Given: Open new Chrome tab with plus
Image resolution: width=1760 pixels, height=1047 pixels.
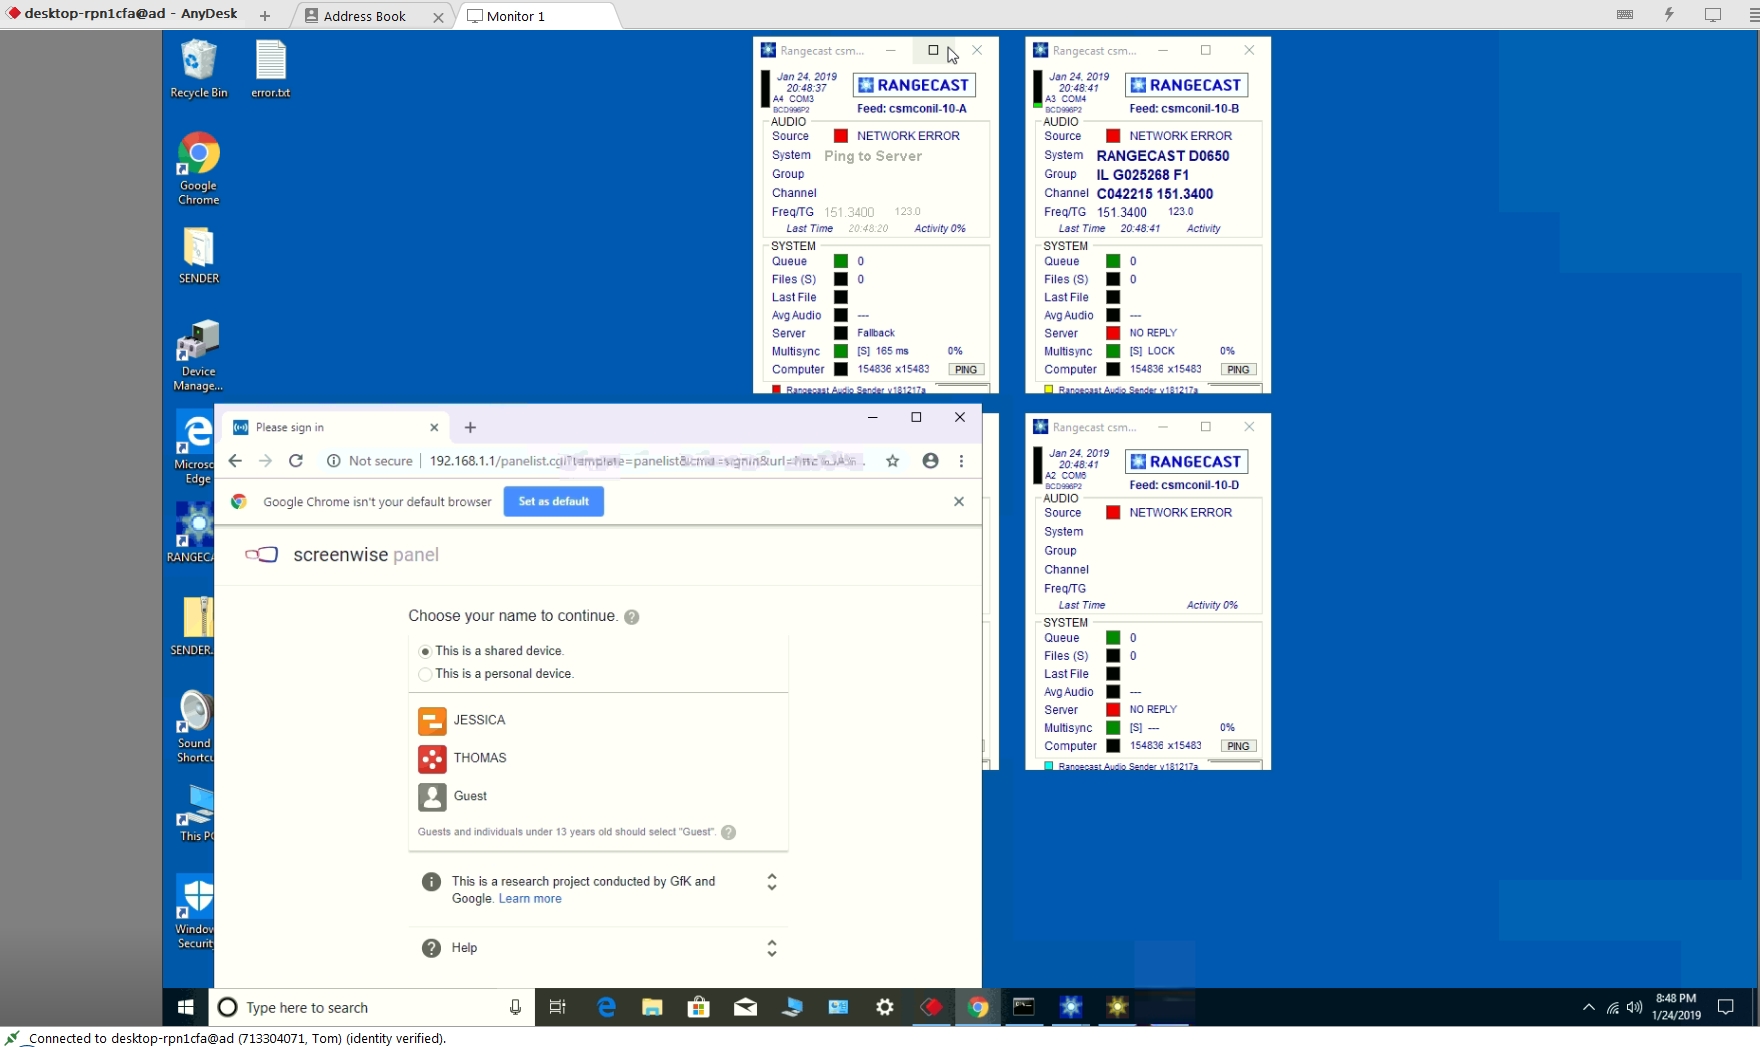Looking at the screenshot, I should point(470,427).
